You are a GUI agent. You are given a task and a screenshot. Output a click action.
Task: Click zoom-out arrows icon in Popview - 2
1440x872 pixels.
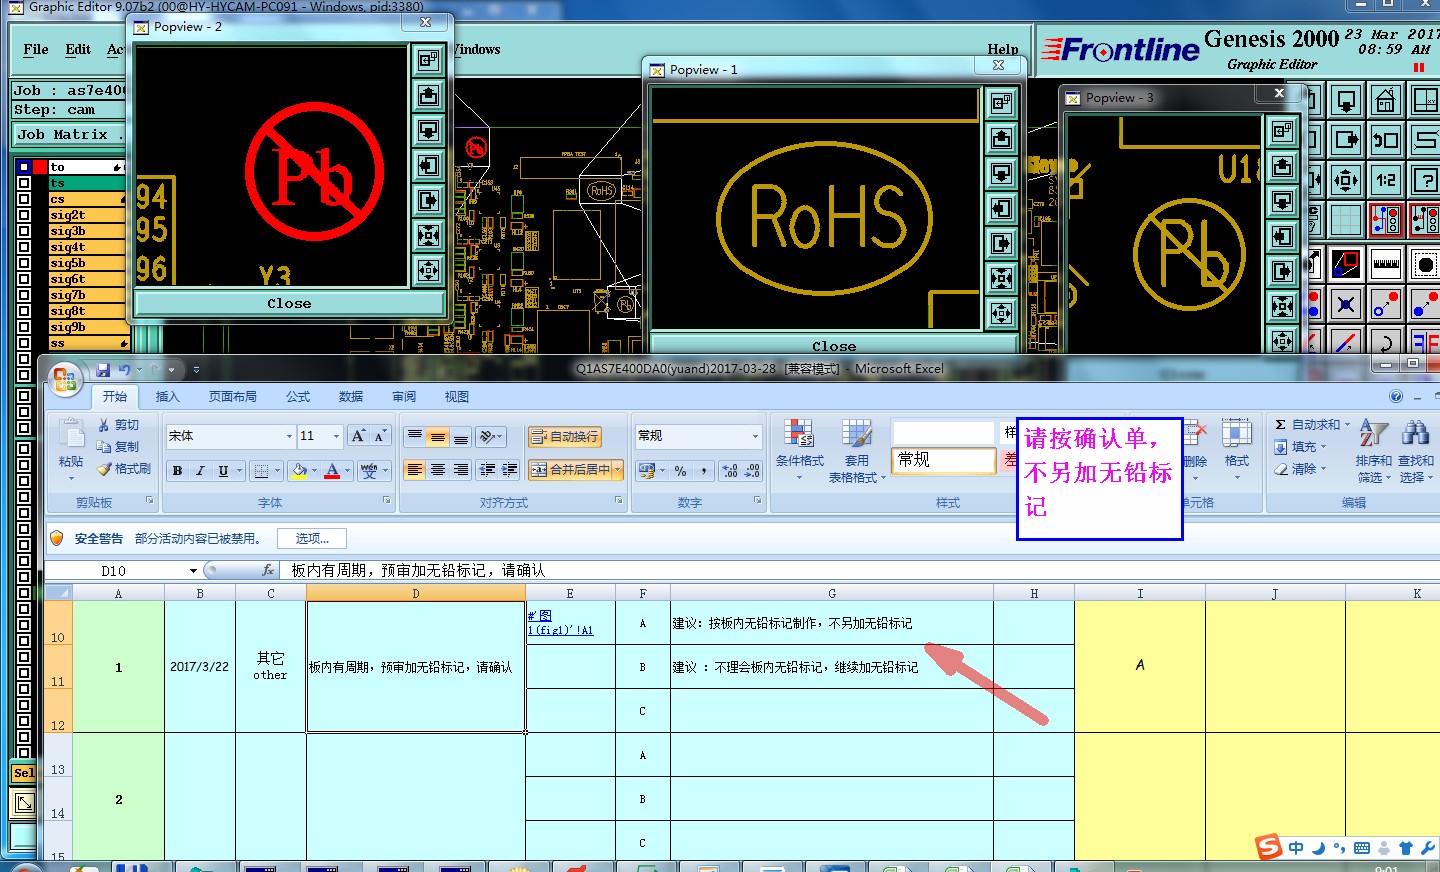click(428, 271)
